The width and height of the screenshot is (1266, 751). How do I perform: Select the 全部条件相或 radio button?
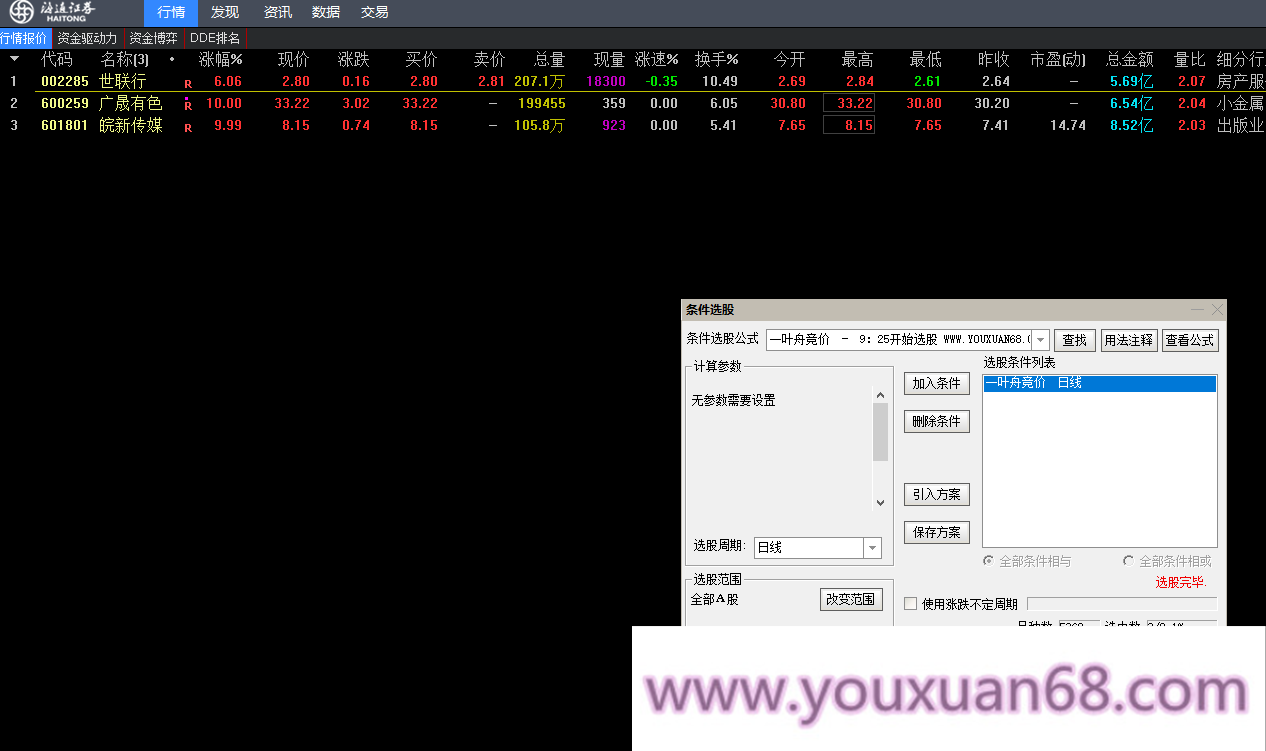tap(1129, 561)
